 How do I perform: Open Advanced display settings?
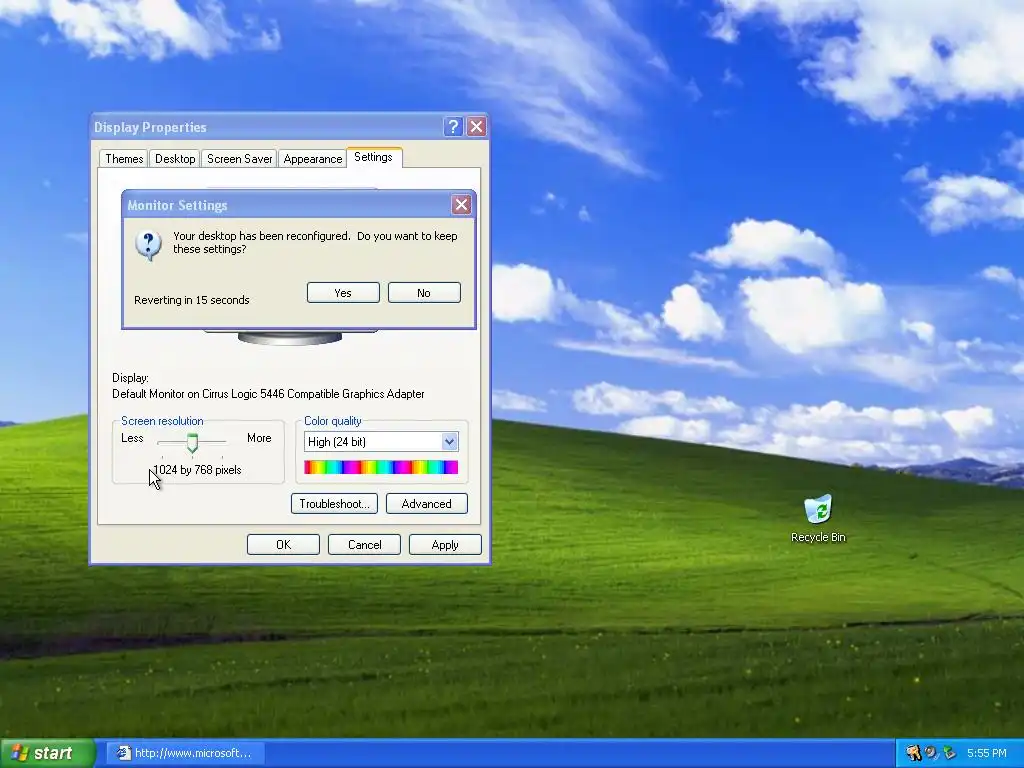point(426,504)
